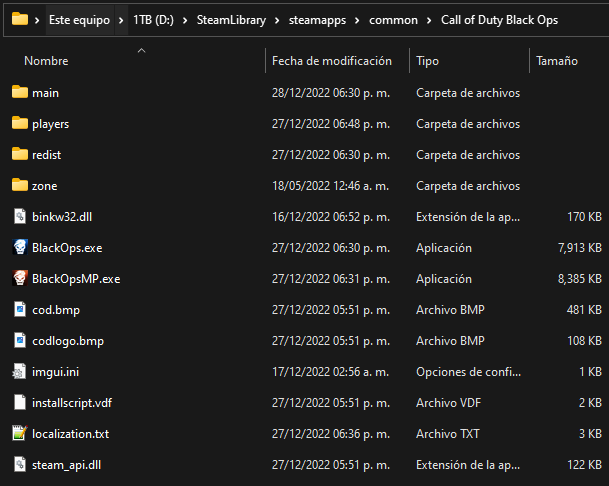The width and height of the screenshot is (609, 486).
Task: Select the cod.bmp file name
Action: (56, 310)
